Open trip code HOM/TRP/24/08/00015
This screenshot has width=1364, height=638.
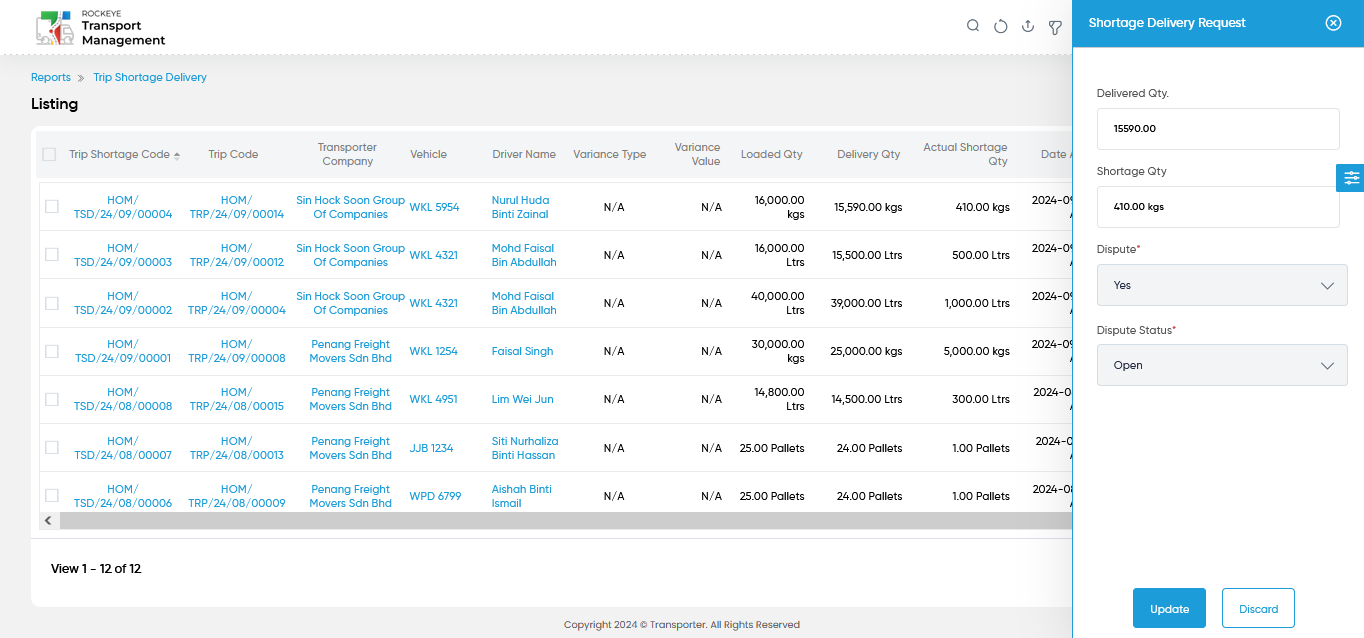pyautogui.click(x=237, y=399)
